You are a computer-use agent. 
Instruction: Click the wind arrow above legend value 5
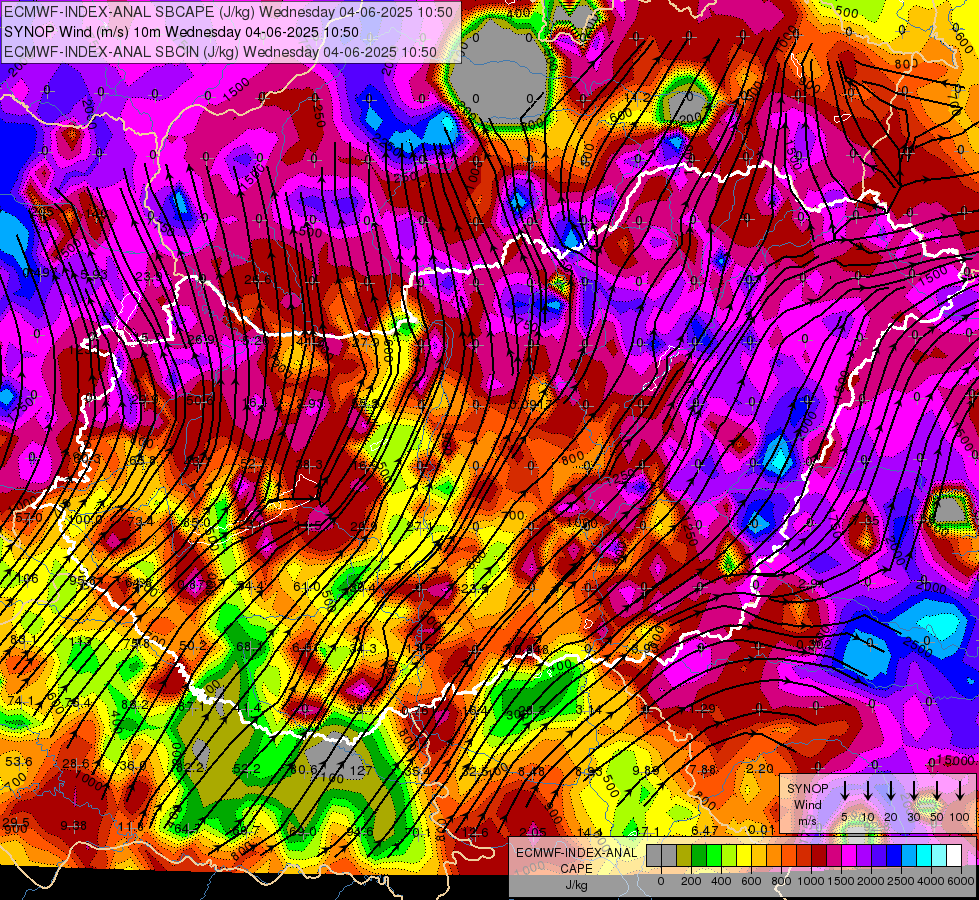(x=844, y=791)
